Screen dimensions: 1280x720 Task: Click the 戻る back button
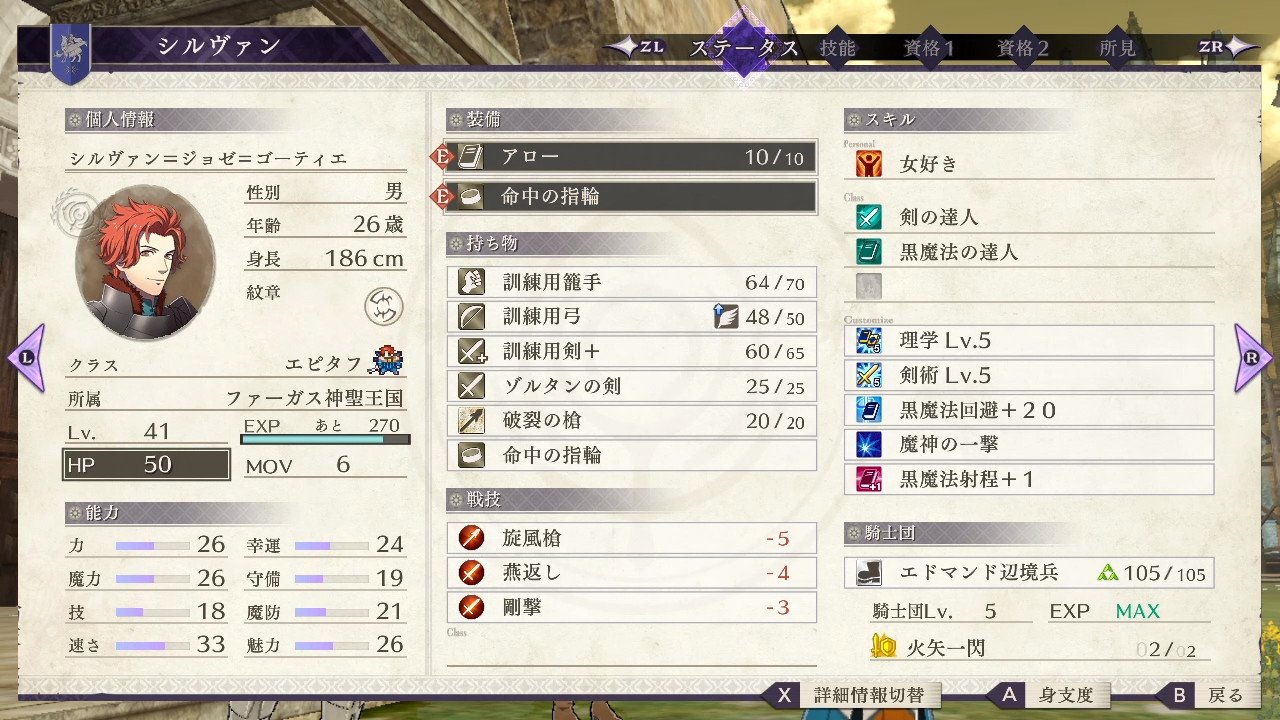click(x=1211, y=695)
